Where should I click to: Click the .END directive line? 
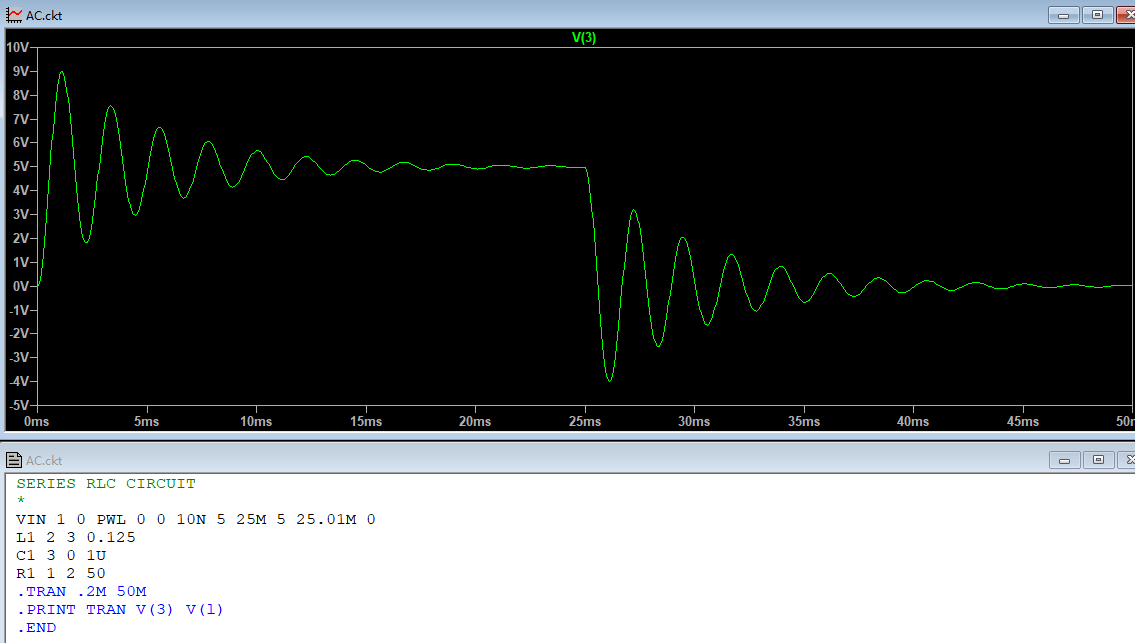pyautogui.click(x=36, y=628)
